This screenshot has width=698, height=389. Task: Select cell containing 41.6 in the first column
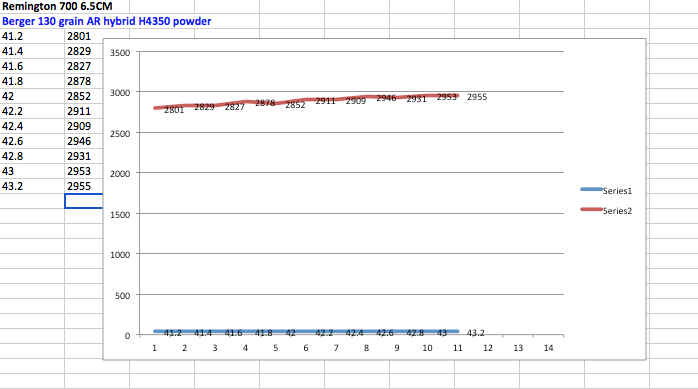(32, 66)
